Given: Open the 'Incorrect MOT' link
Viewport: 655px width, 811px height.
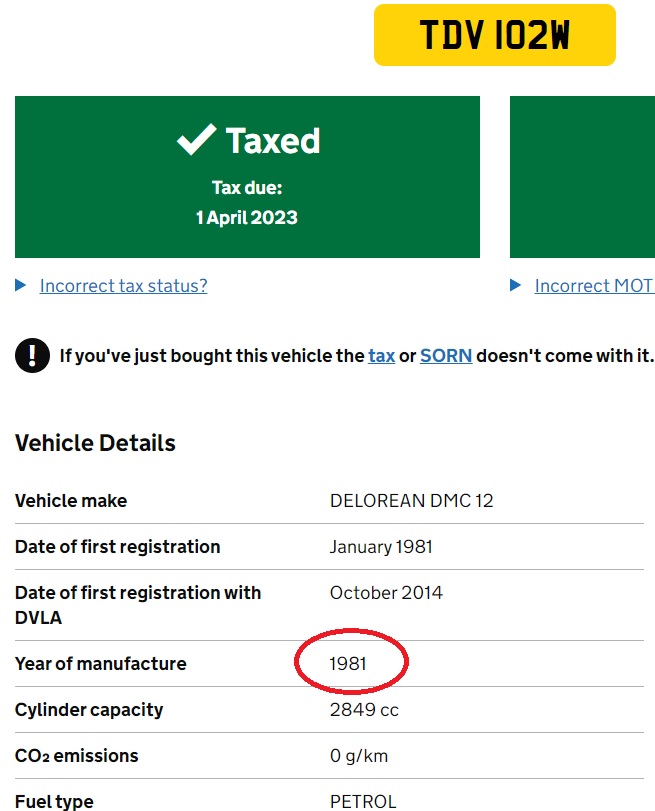Looking at the screenshot, I should click(x=594, y=286).
